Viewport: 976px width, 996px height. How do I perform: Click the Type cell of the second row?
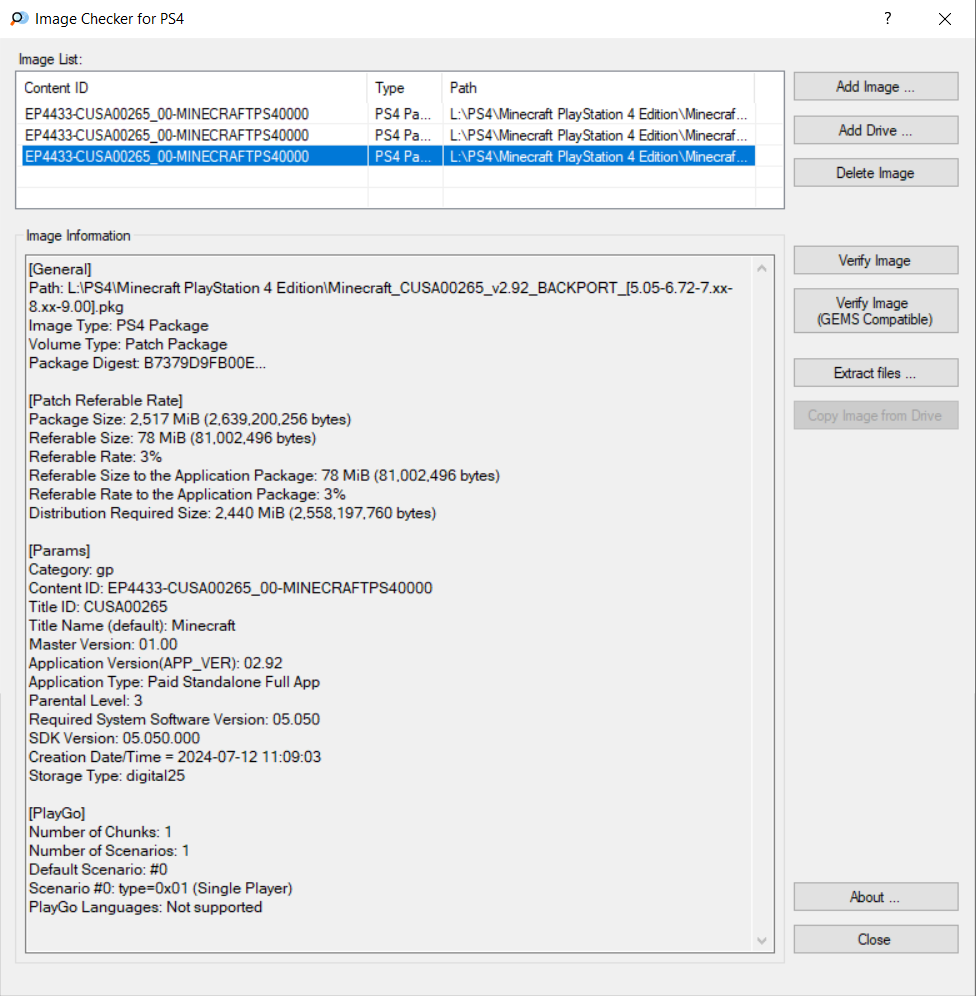[x=403, y=135]
